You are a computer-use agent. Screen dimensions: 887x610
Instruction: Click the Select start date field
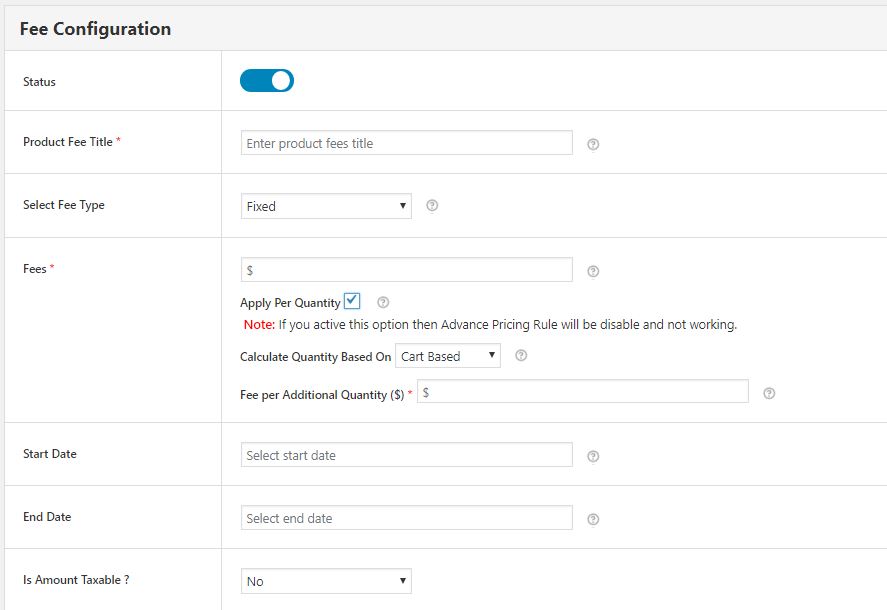pos(407,455)
